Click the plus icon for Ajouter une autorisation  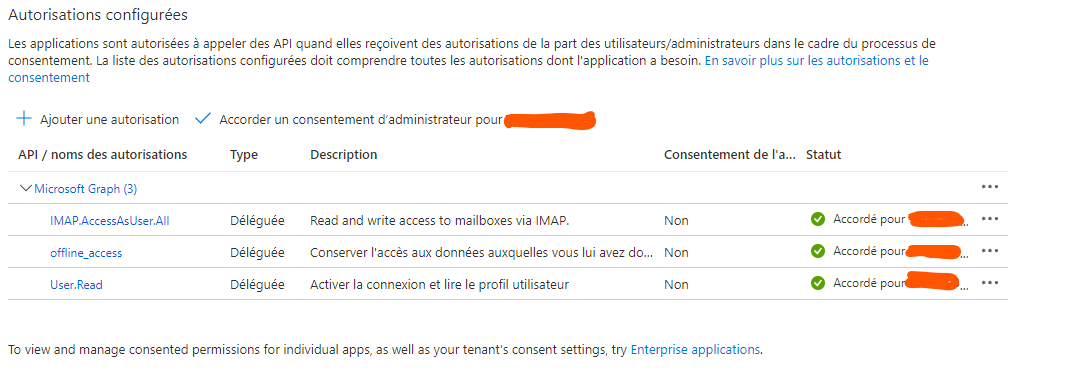tap(24, 119)
